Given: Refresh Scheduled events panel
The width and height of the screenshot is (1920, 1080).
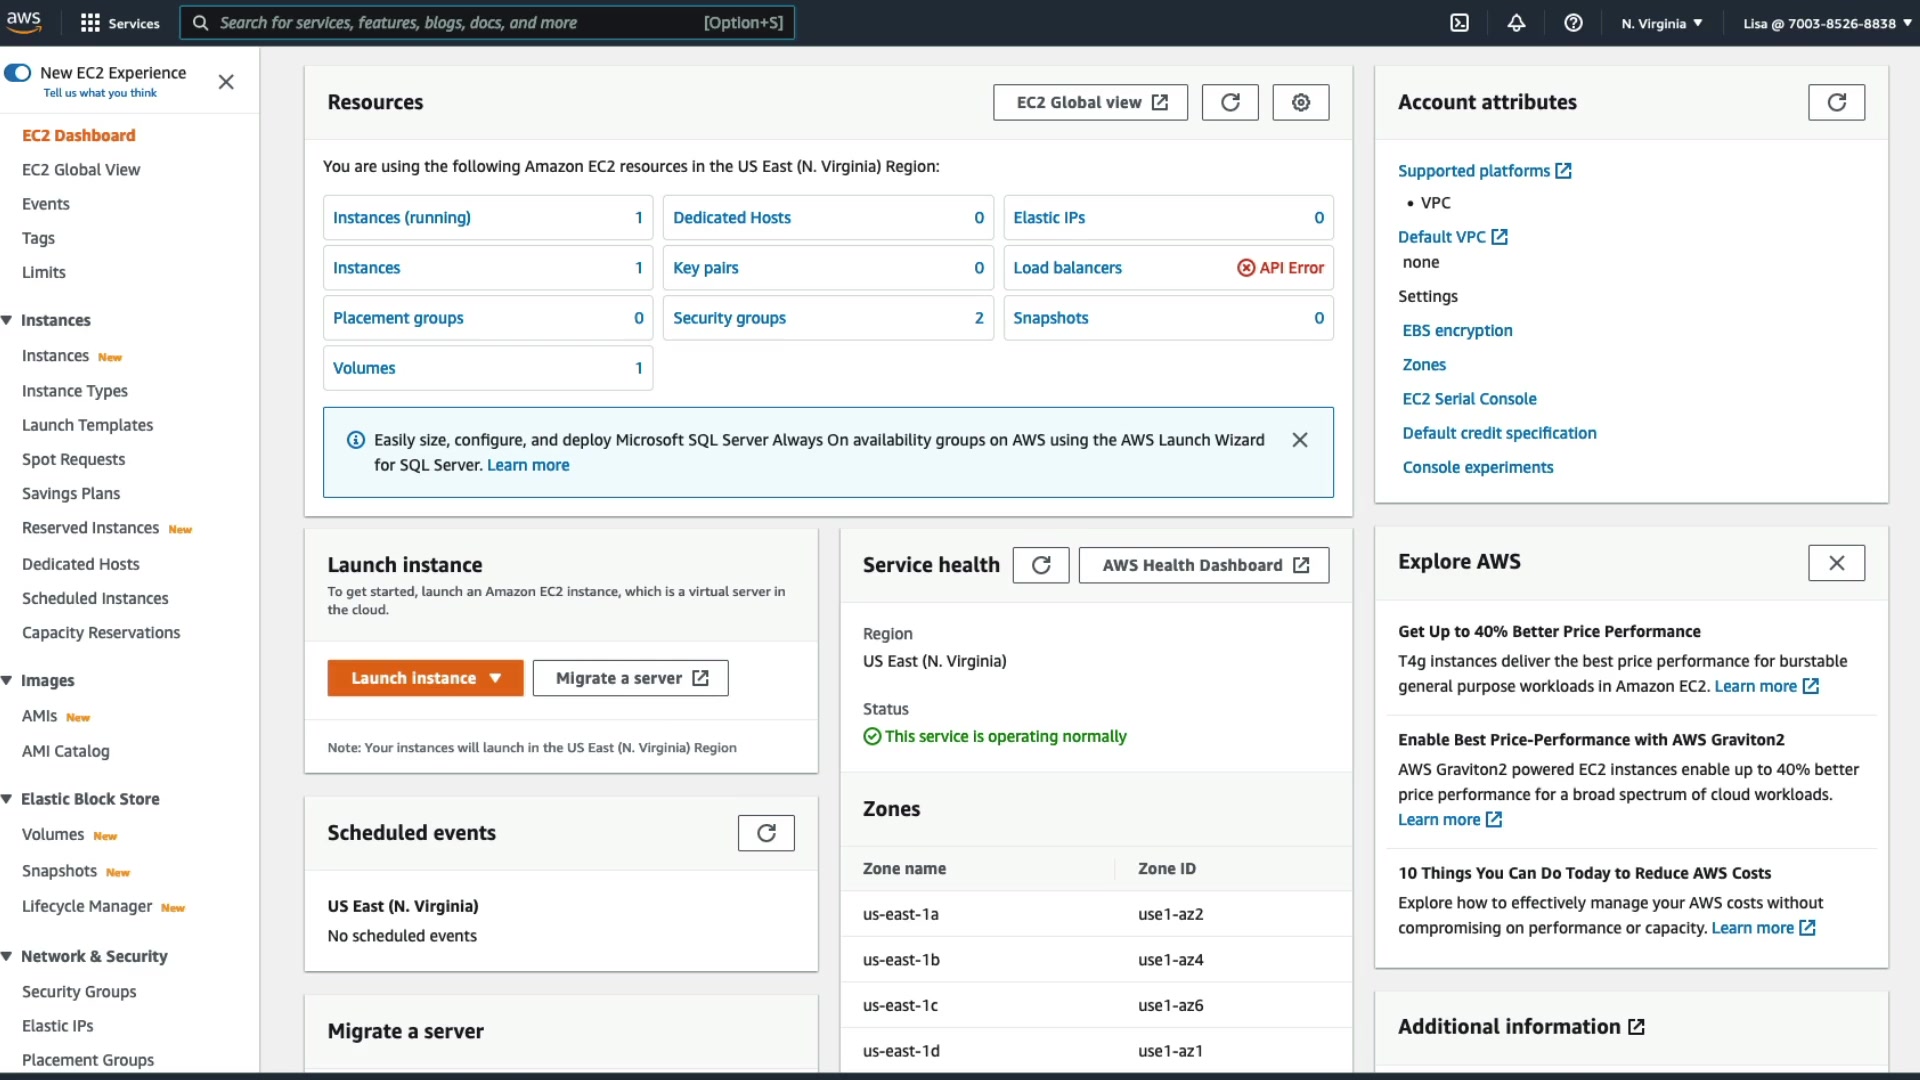Looking at the screenshot, I should tap(766, 833).
